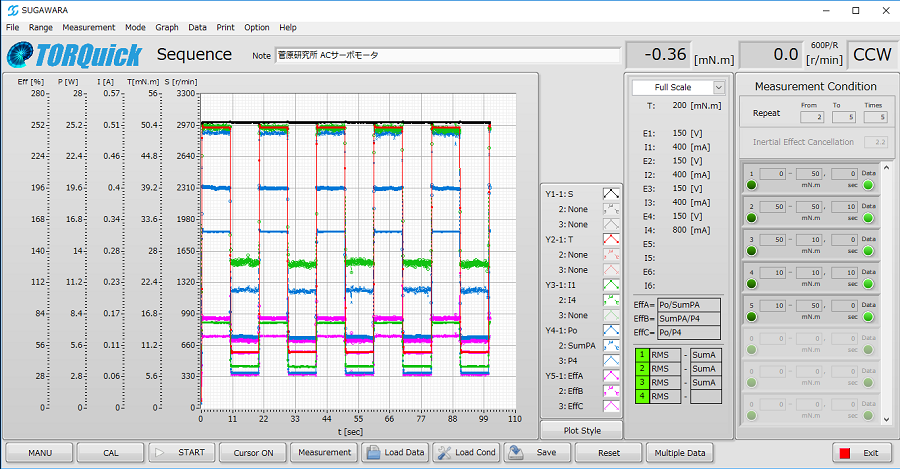Click the Load Data folder button
Image resolution: width=900 pixels, height=469 pixels.
[x=395, y=452]
